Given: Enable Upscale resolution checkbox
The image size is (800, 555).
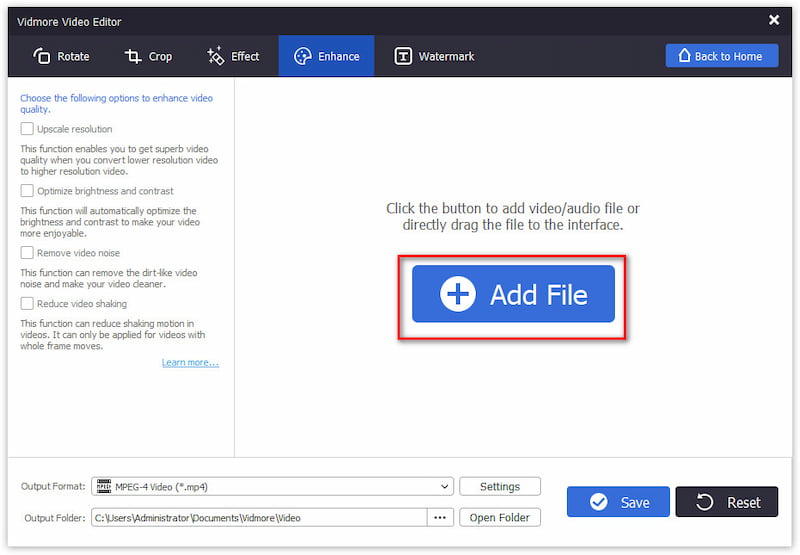Looking at the screenshot, I should click(27, 129).
